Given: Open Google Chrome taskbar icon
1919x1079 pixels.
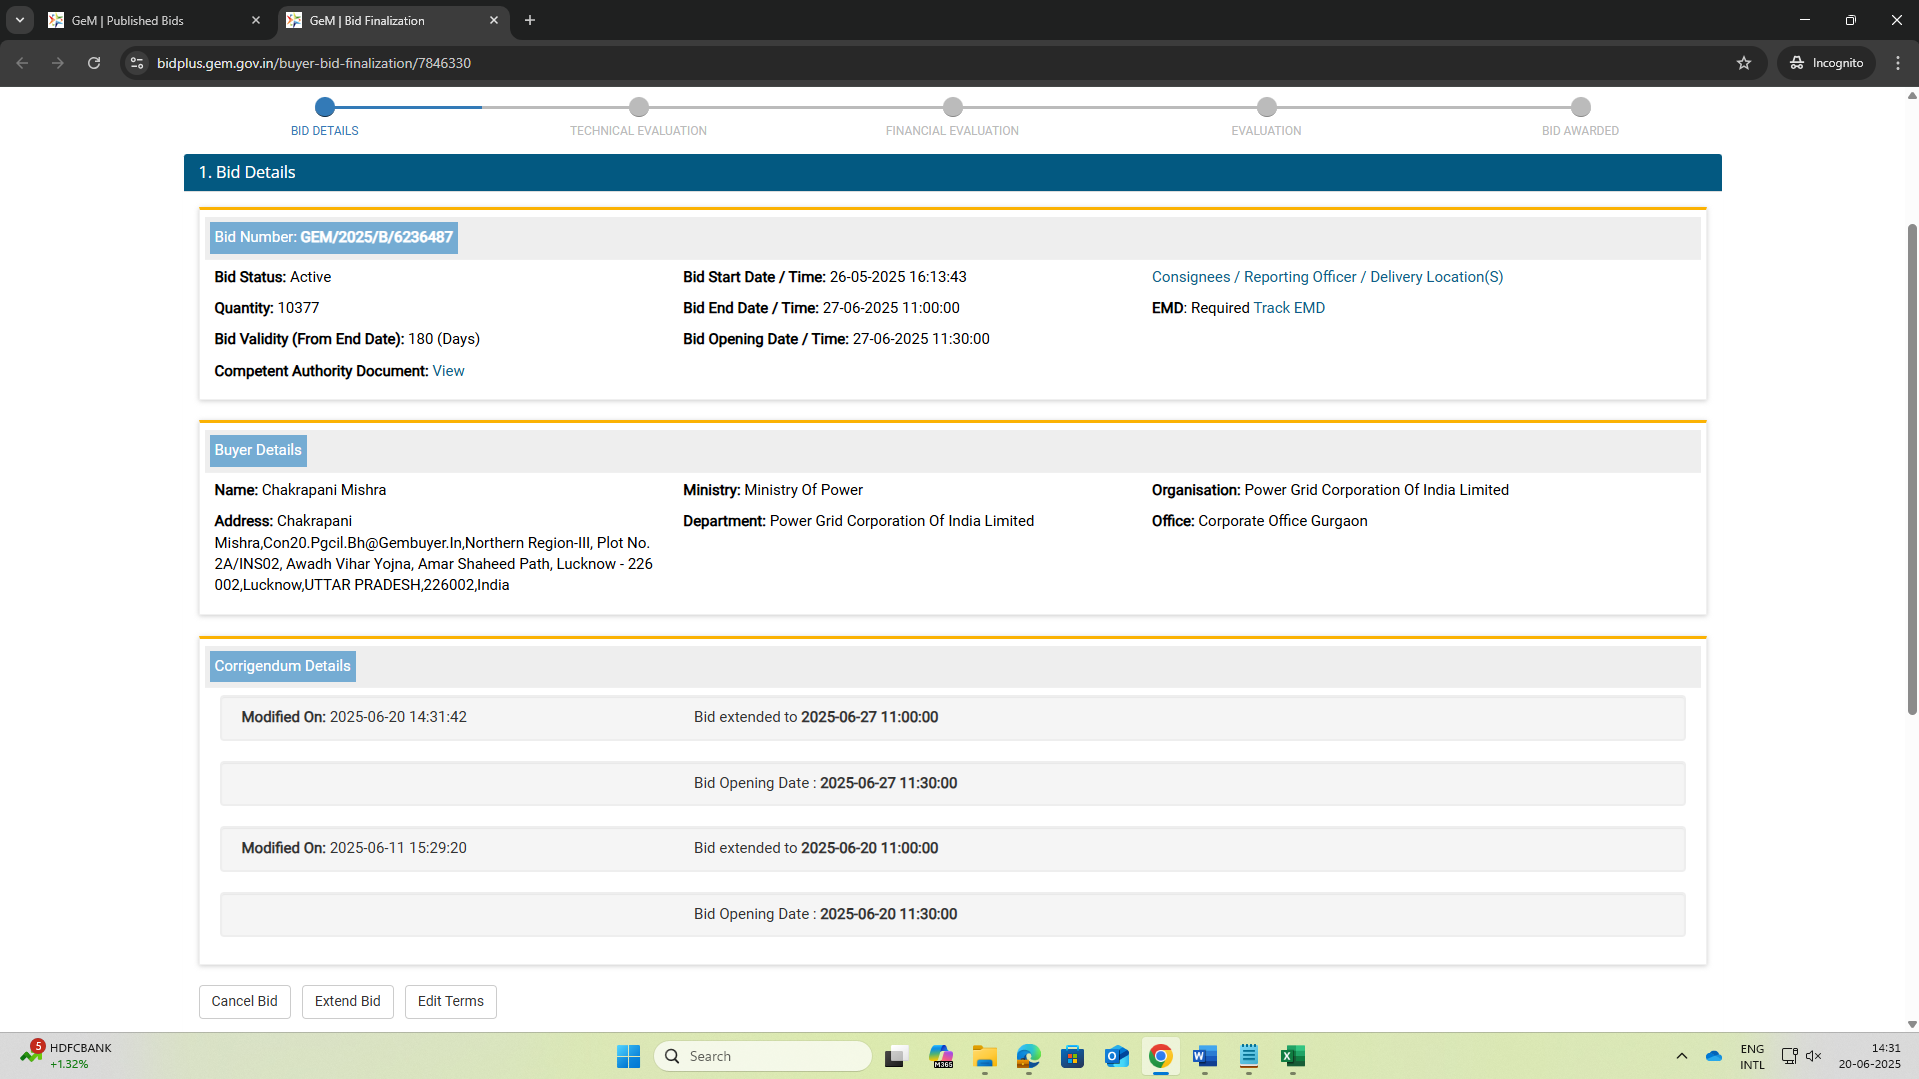Looking at the screenshot, I should [x=1161, y=1056].
